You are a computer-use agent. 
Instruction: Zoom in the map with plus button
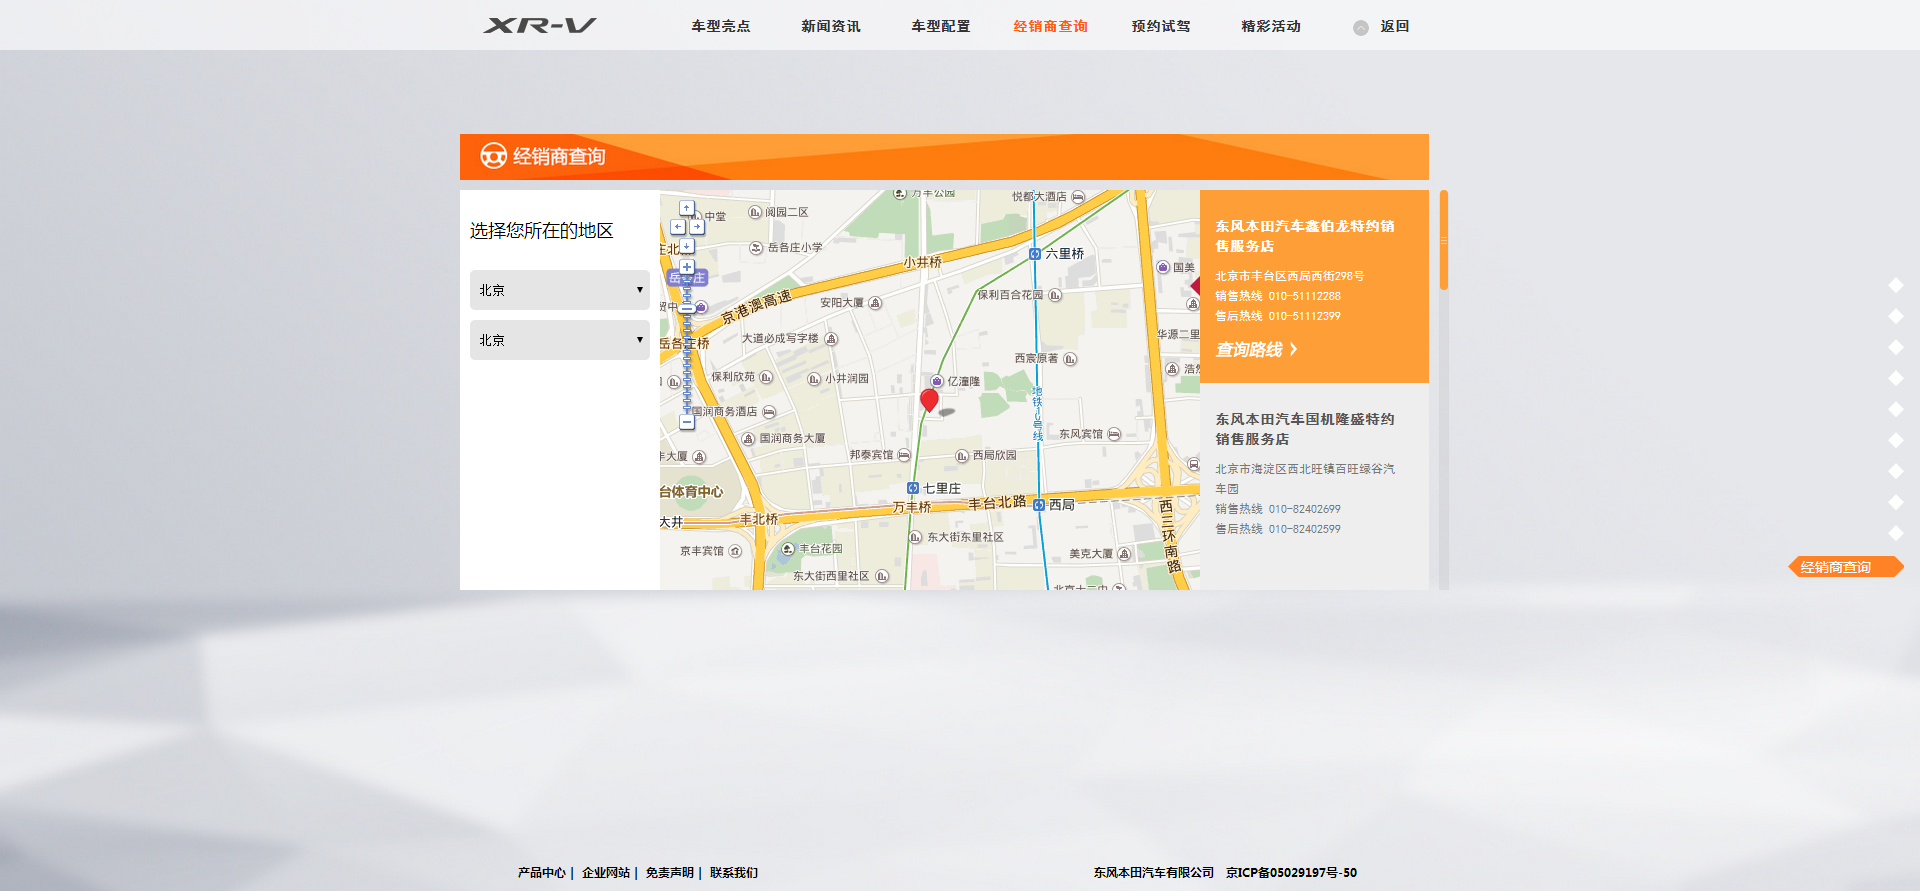point(687,267)
